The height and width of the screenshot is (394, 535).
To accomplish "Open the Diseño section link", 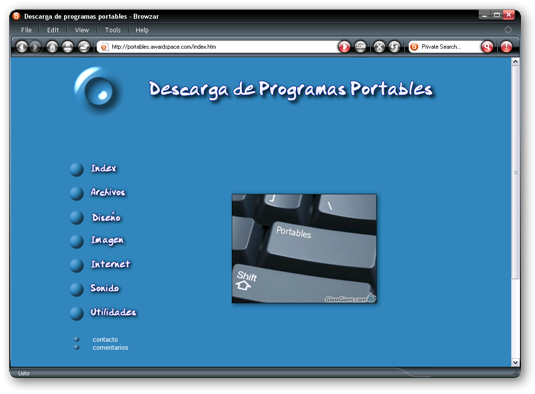I will coord(106,217).
